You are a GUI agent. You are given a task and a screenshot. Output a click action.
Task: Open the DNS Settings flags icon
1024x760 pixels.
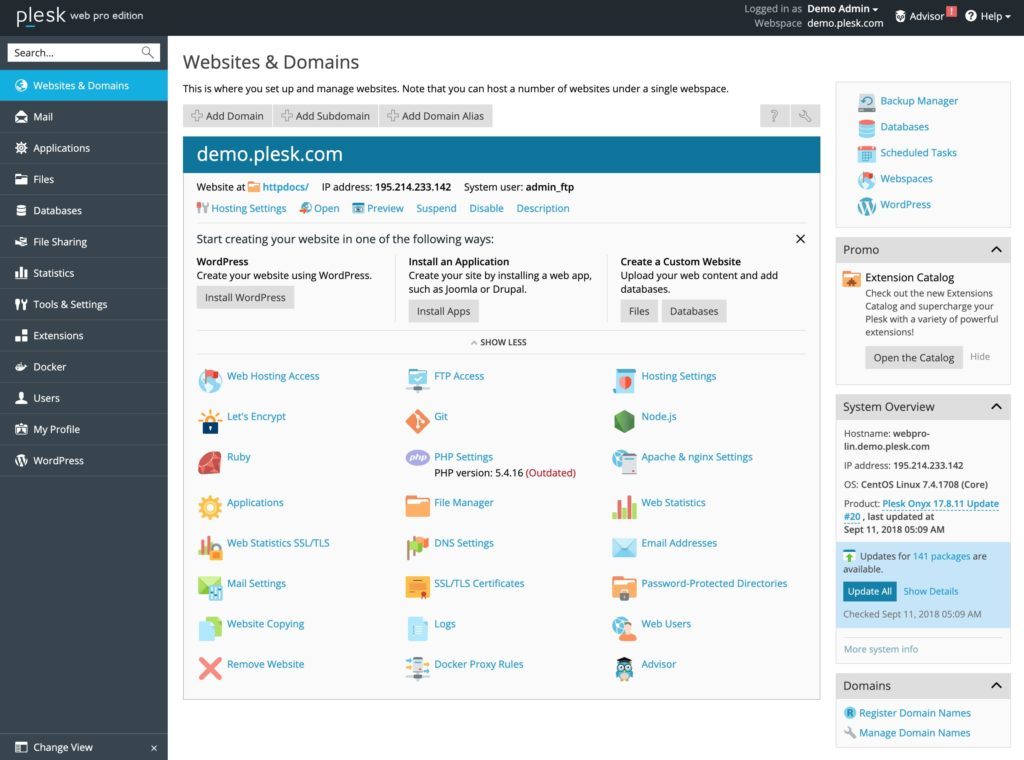[417, 548]
